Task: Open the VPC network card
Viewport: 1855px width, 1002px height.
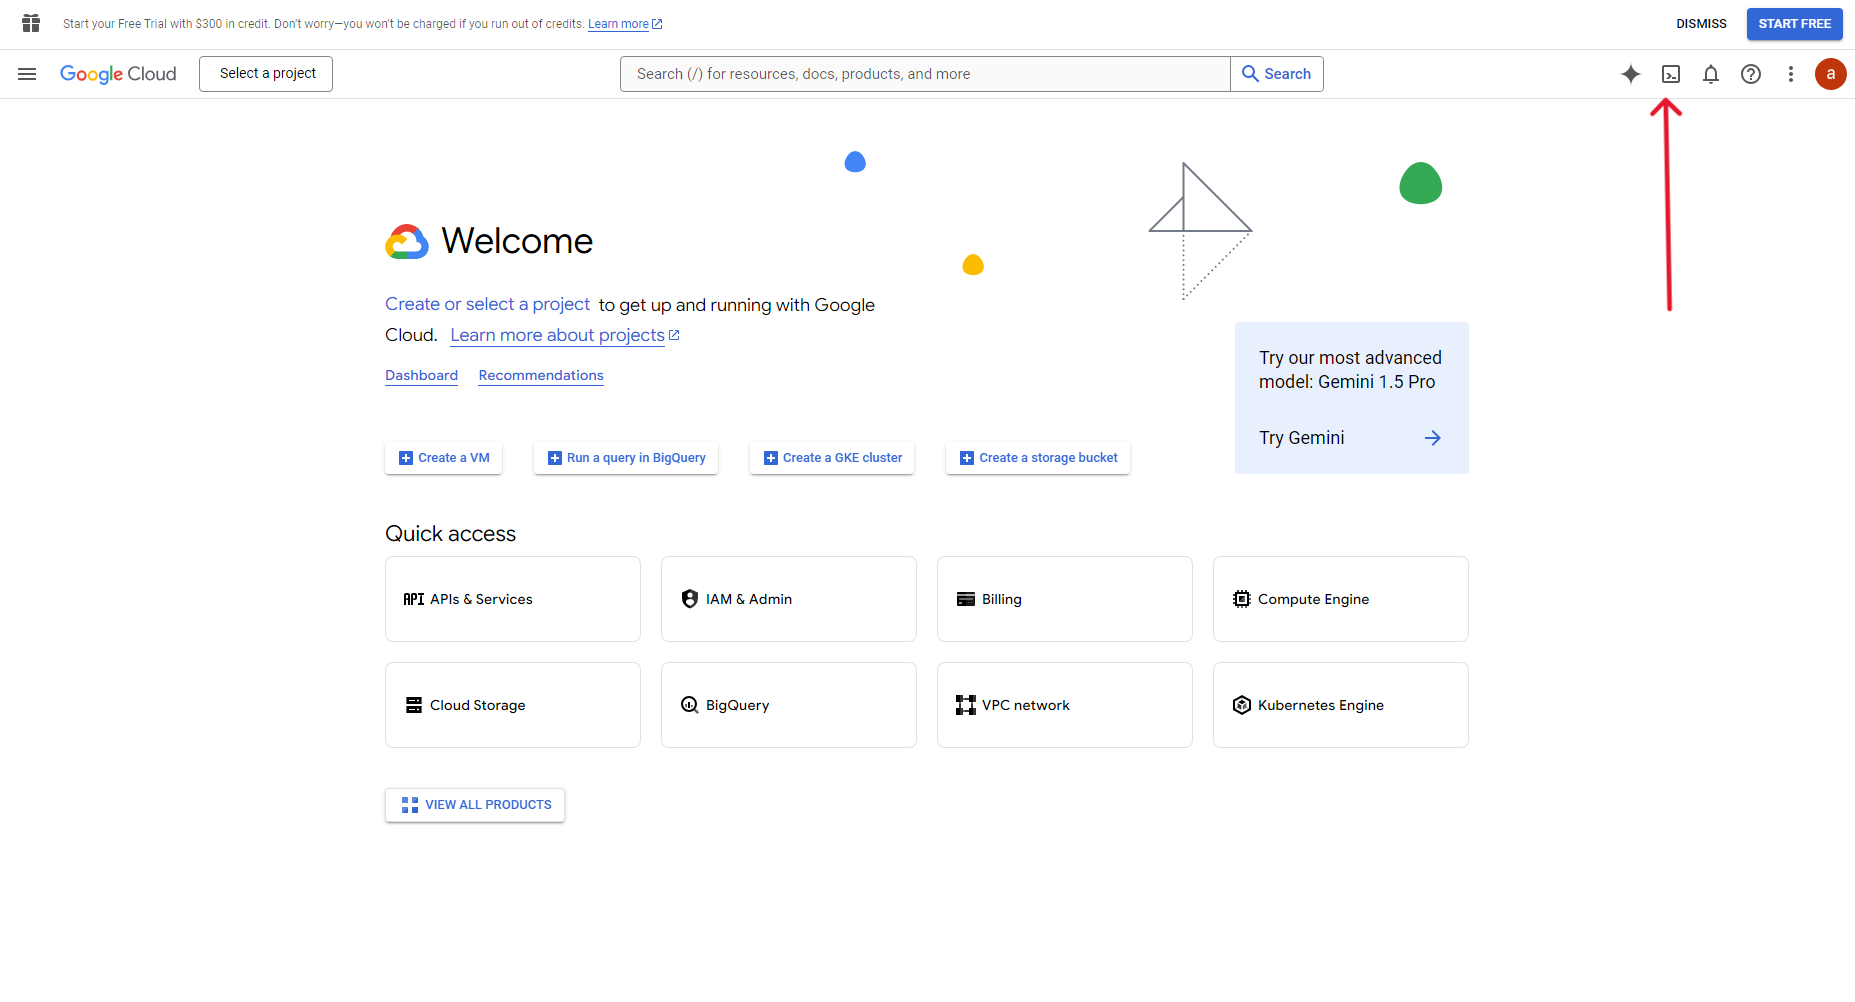Action: pyautogui.click(x=1065, y=705)
